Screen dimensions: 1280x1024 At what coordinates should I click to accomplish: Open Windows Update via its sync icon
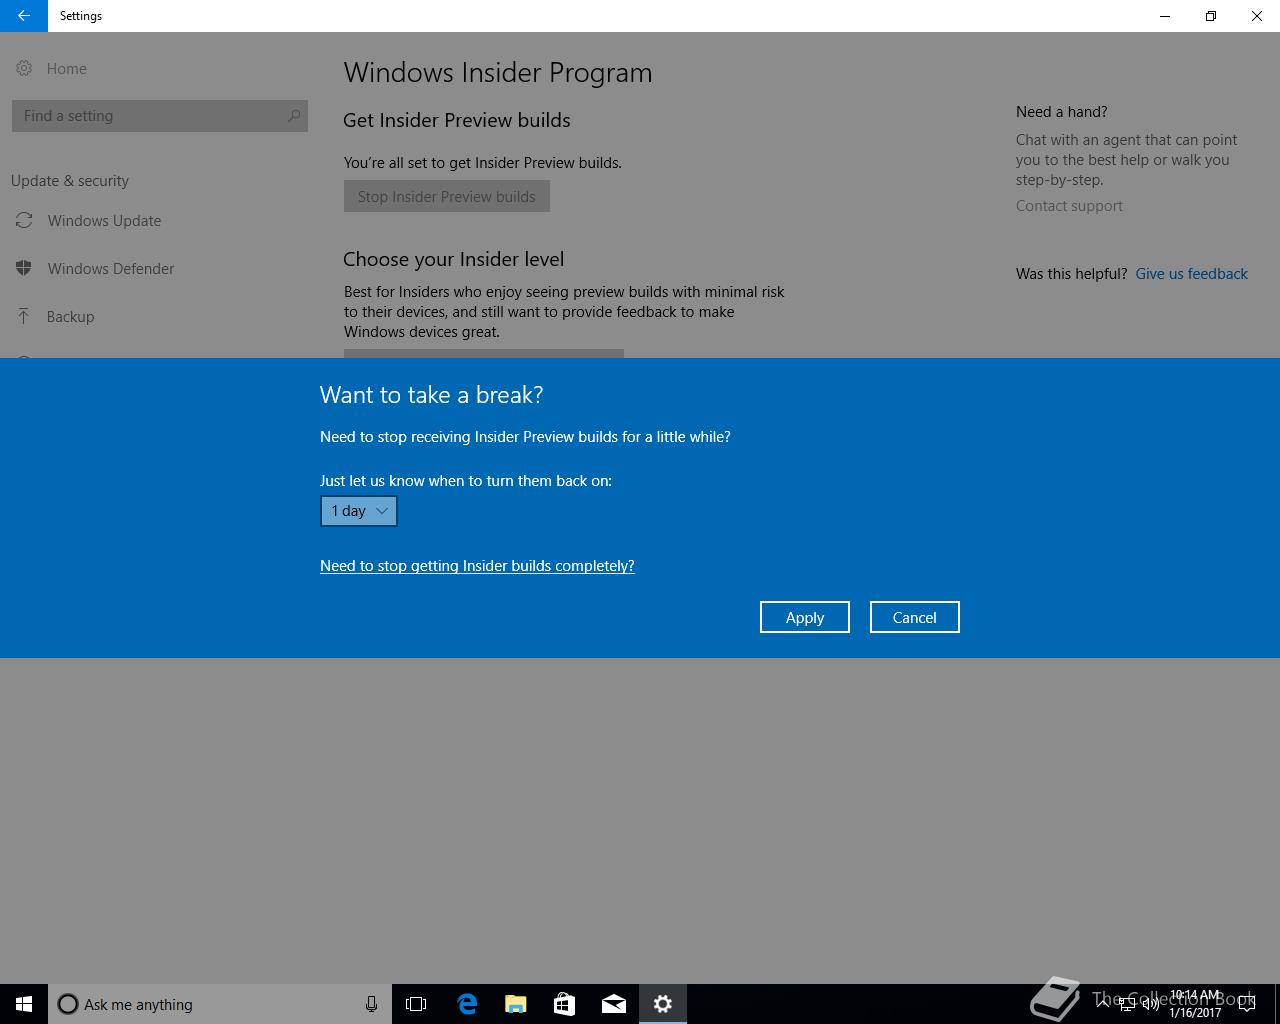click(24, 220)
